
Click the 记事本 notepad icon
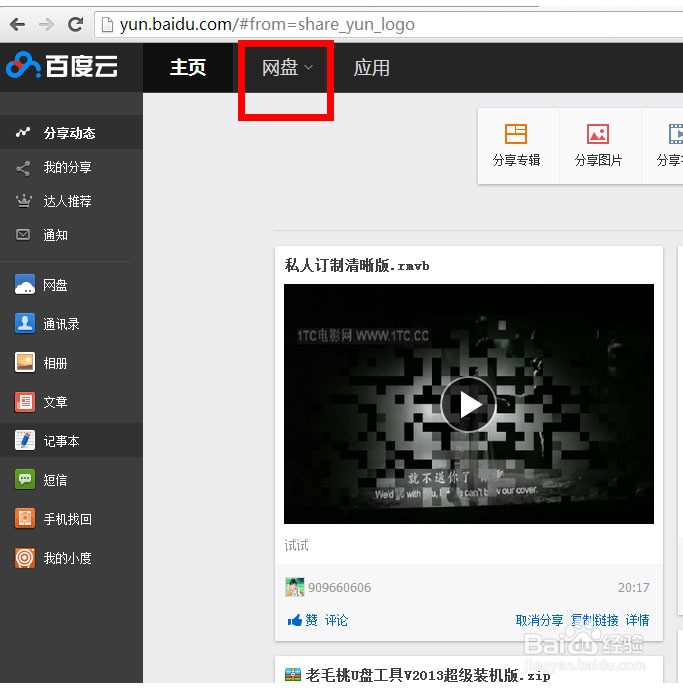(25, 440)
